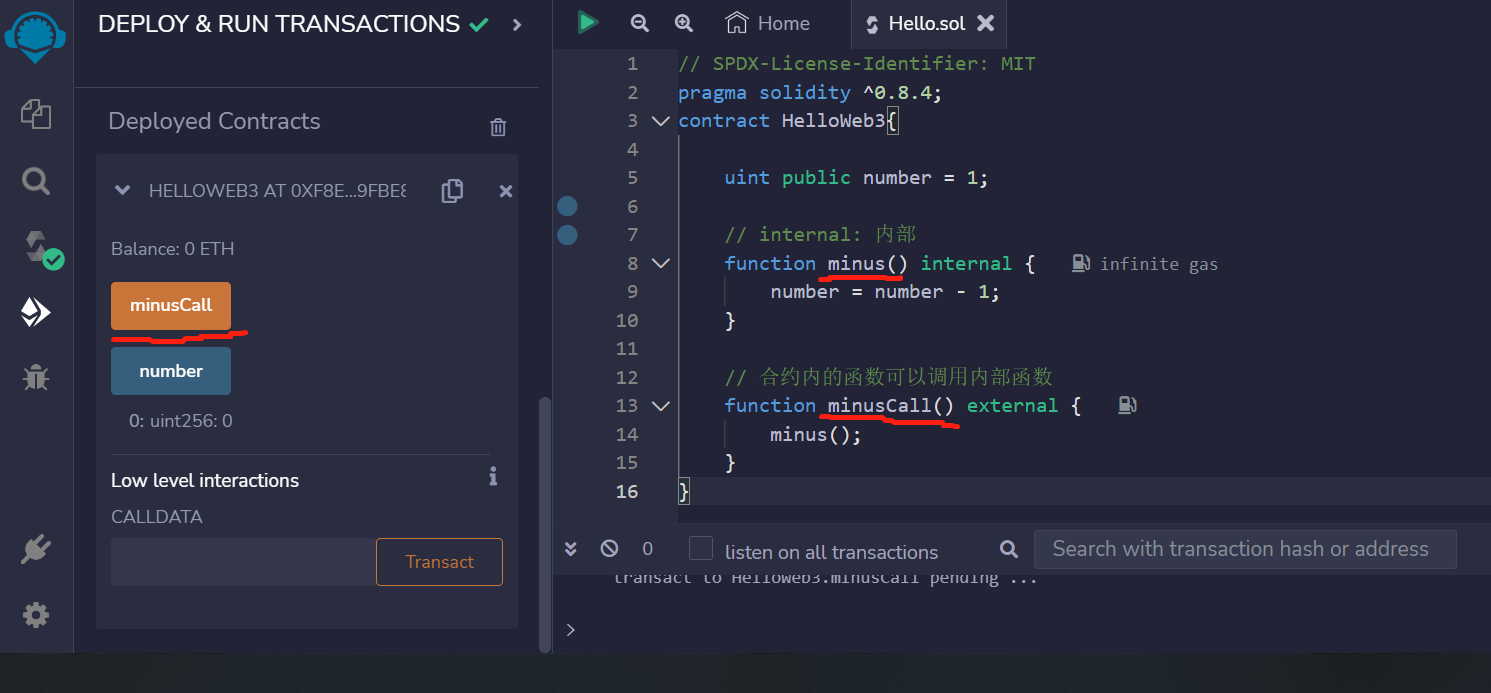Fold the minus function at line 8
Image resolution: width=1491 pixels, height=693 pixels.
[660, 263]
